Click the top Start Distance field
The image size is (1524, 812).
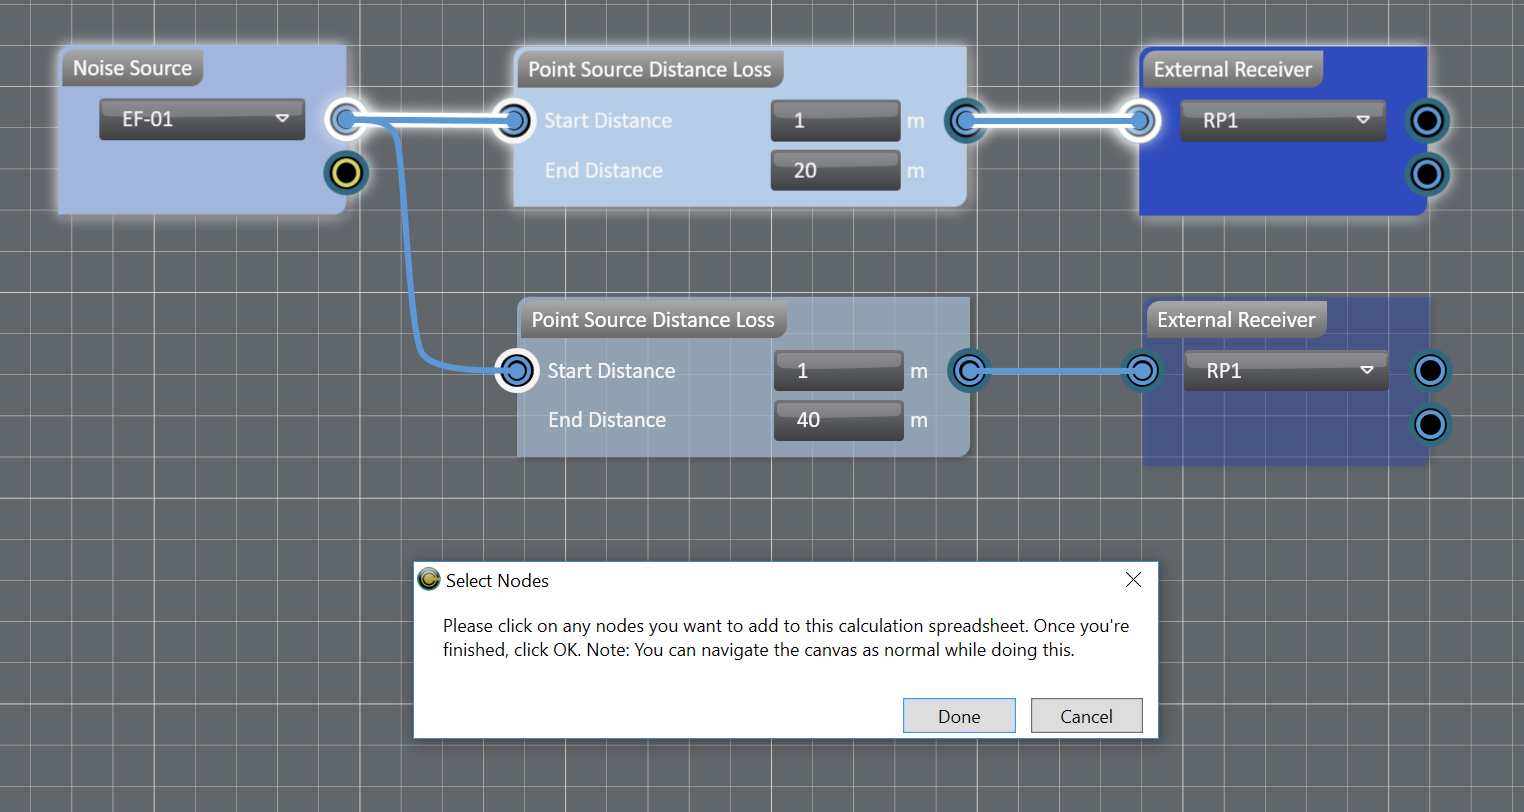point(835,121)
